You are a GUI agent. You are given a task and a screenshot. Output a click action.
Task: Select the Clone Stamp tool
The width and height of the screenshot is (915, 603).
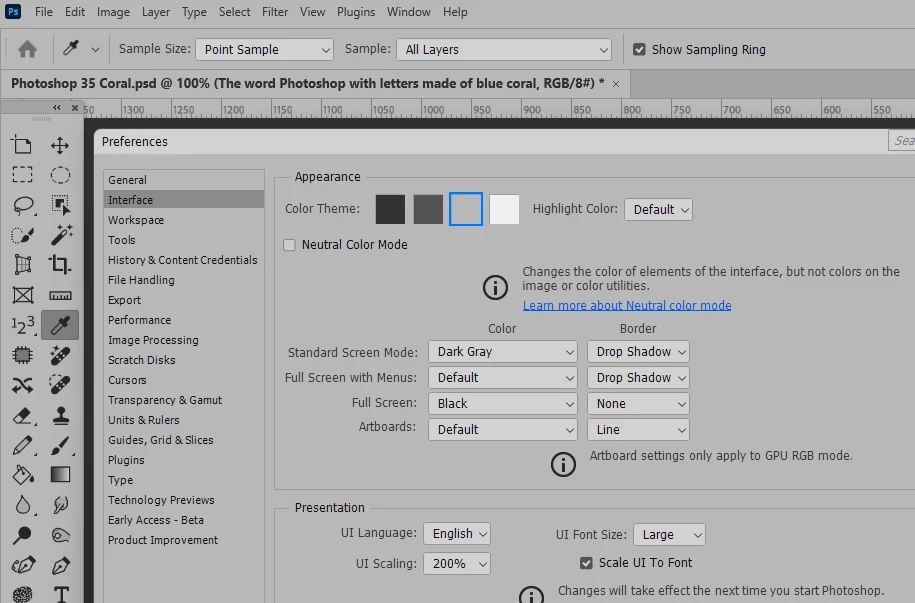pos(60,415)
